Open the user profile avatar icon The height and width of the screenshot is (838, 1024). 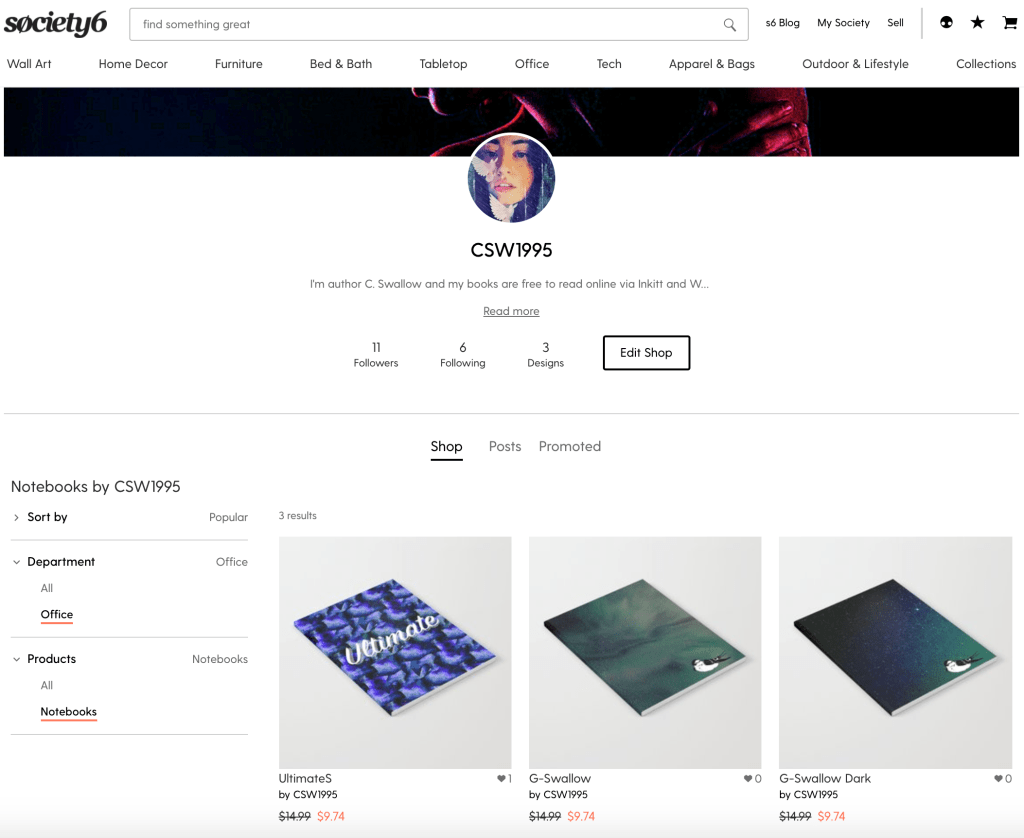tap(946, 23)
